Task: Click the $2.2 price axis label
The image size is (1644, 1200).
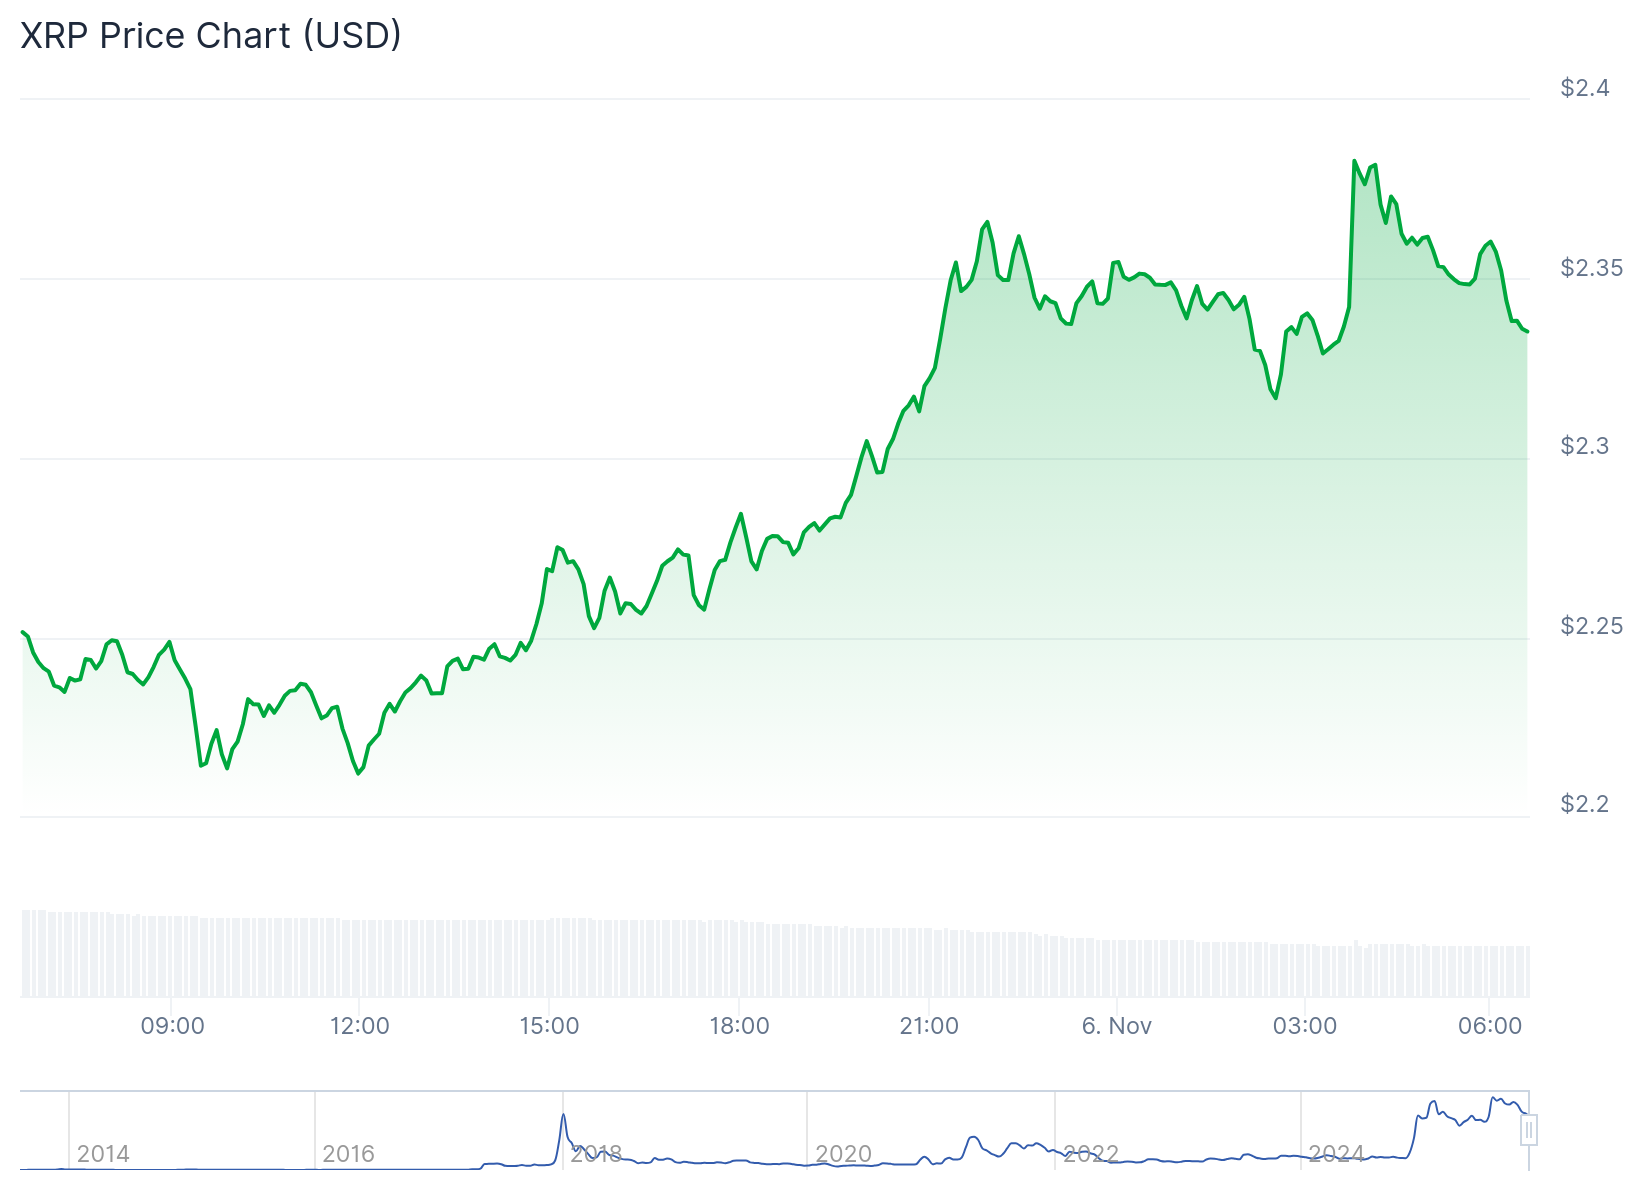Action: pyautogui.click(x=1585, y=804)
